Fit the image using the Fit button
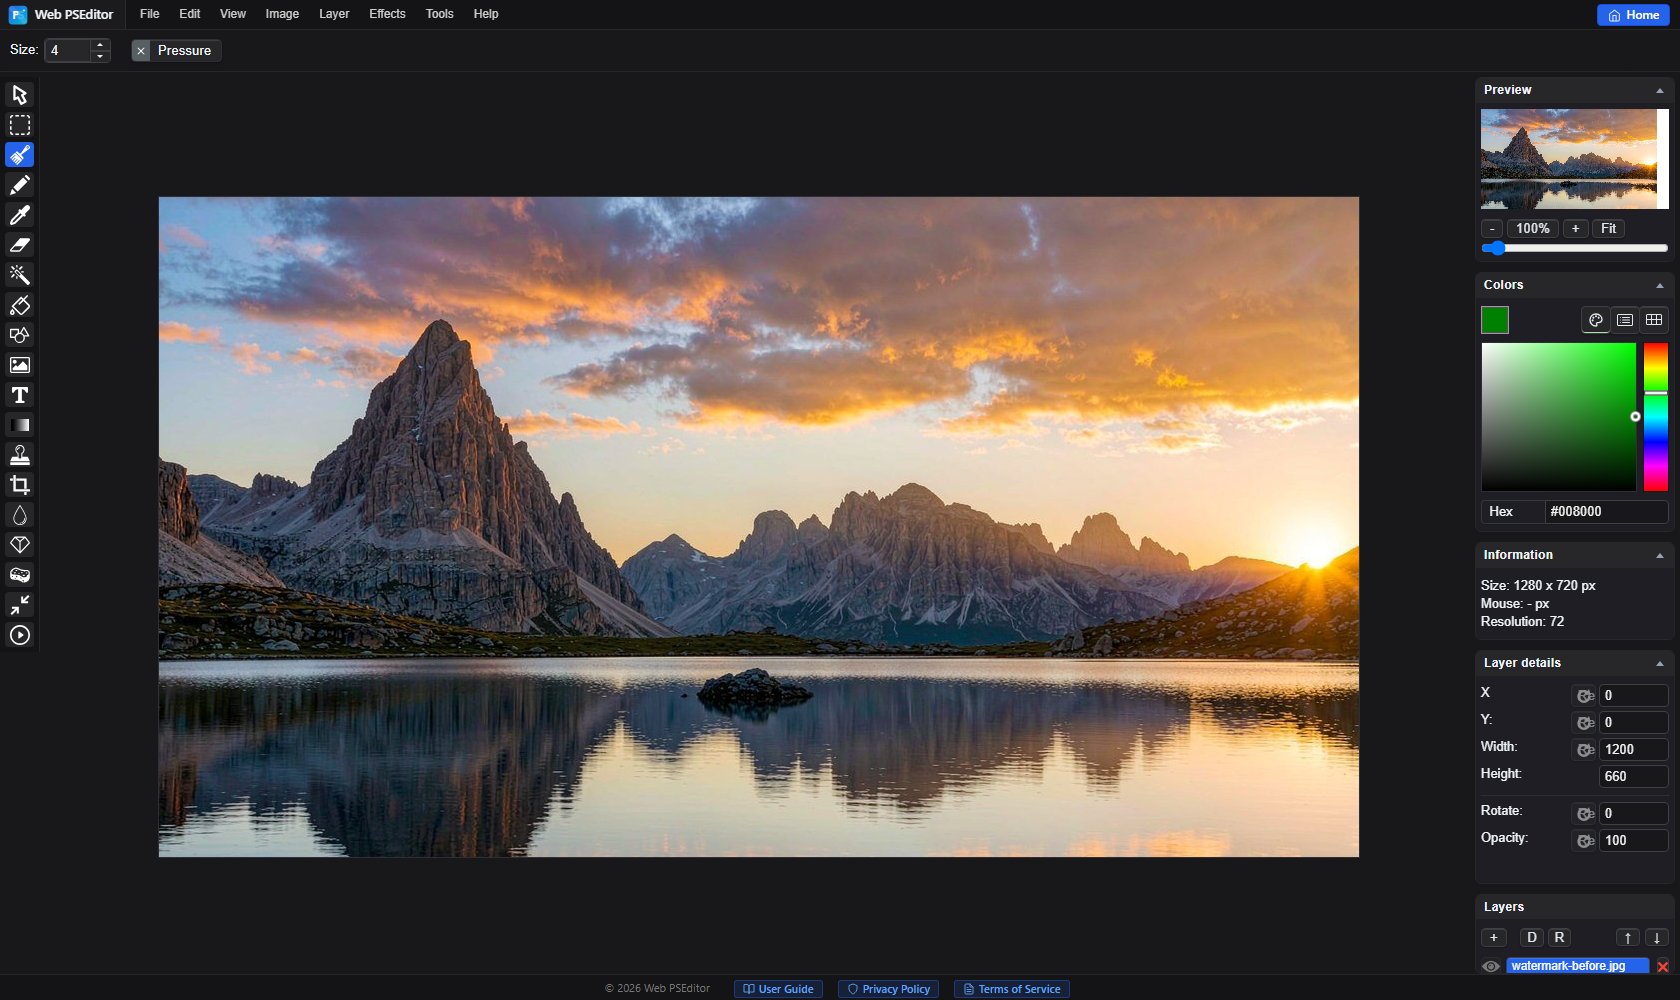Viewport: 1680px width, 1000px height. click(1608, 228)
